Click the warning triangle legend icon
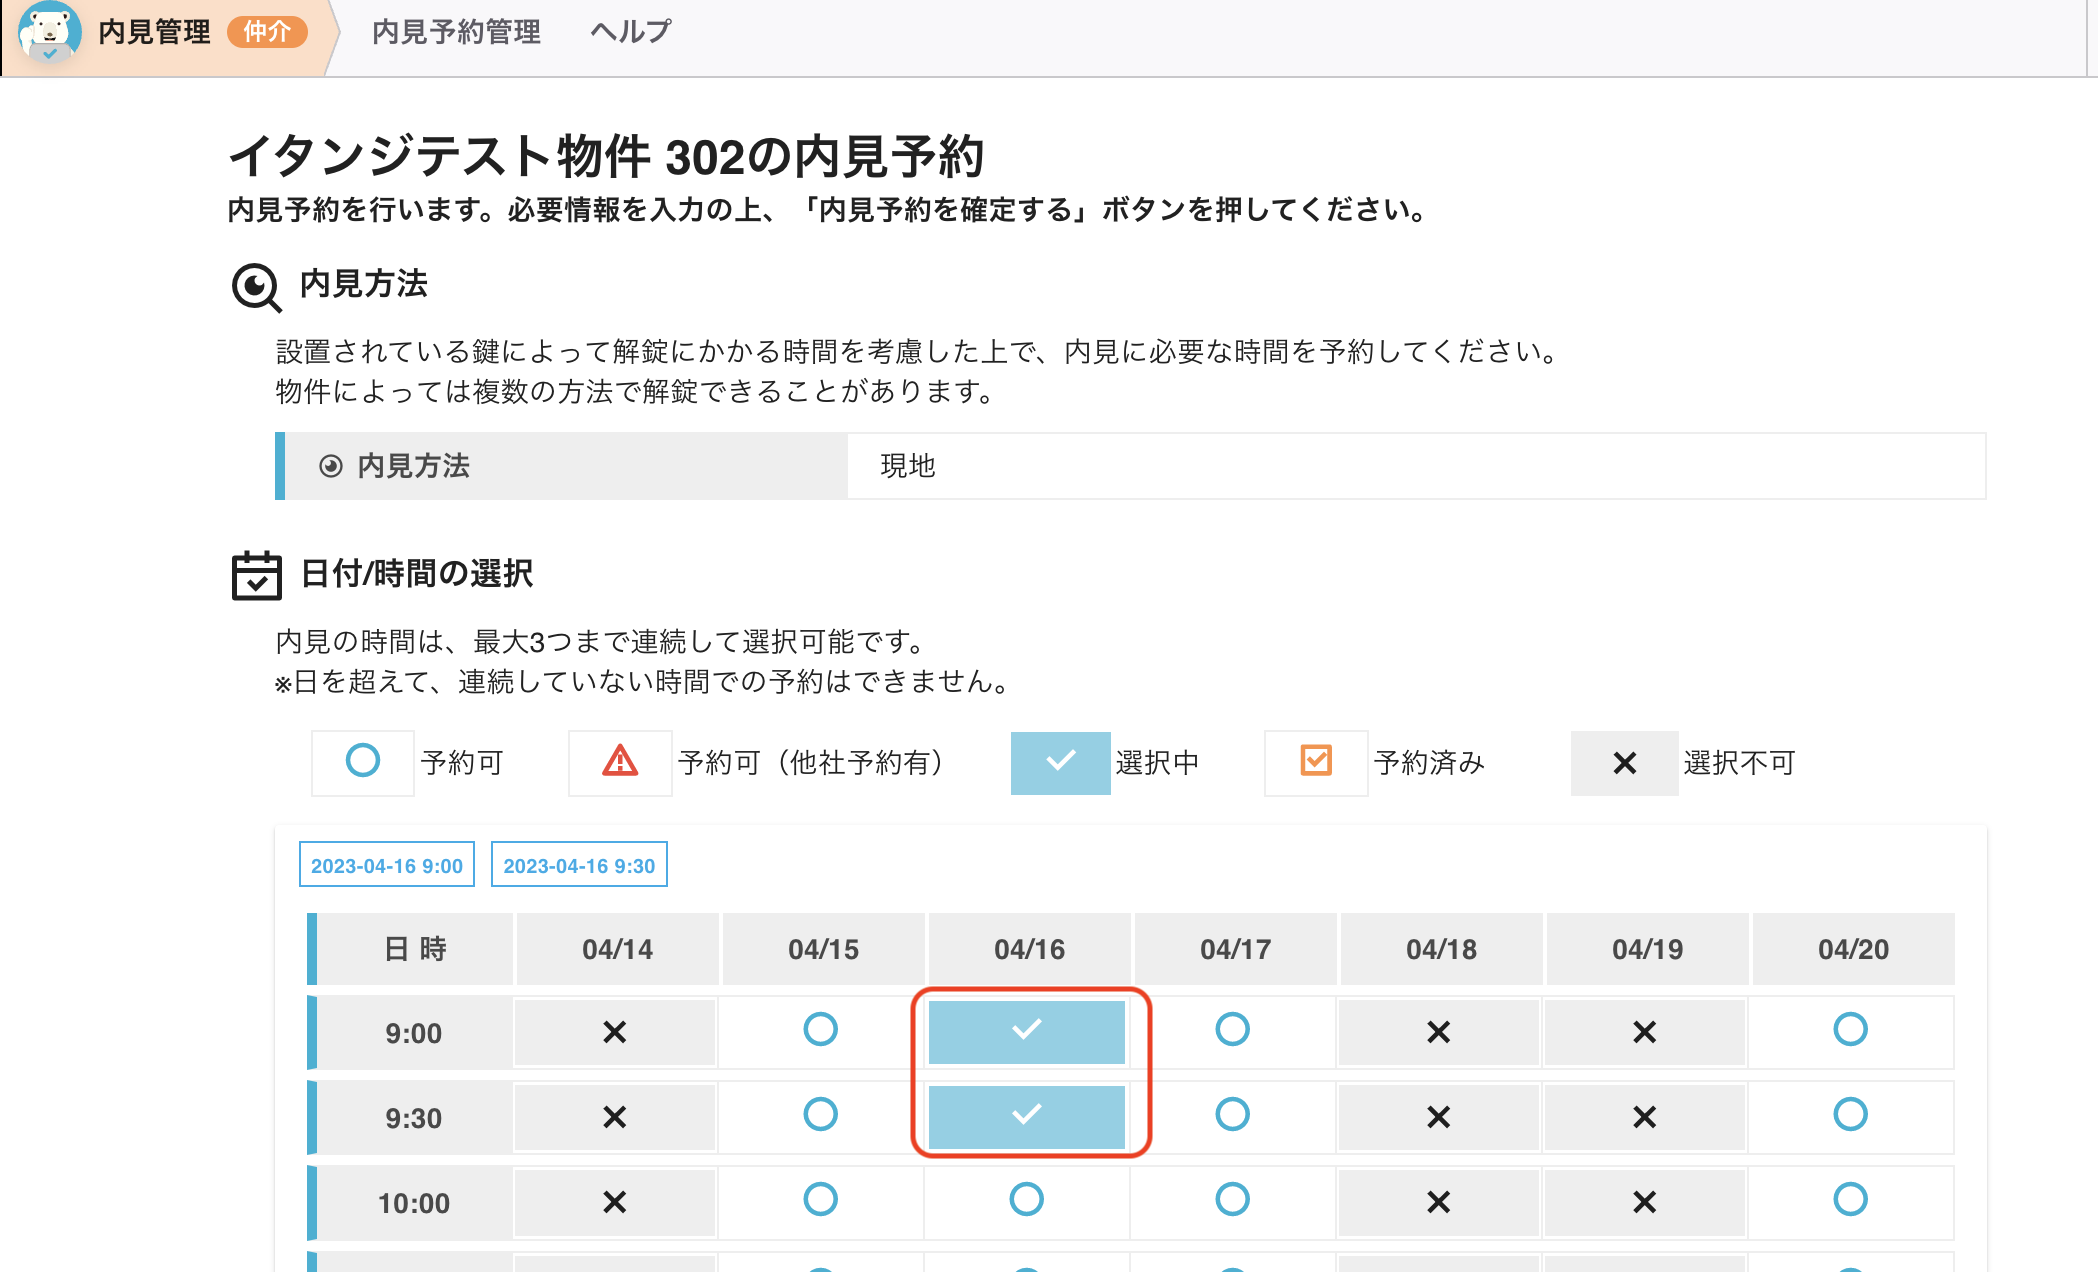The height and width of the screenshot is (1272, 2098). (620, 761)
